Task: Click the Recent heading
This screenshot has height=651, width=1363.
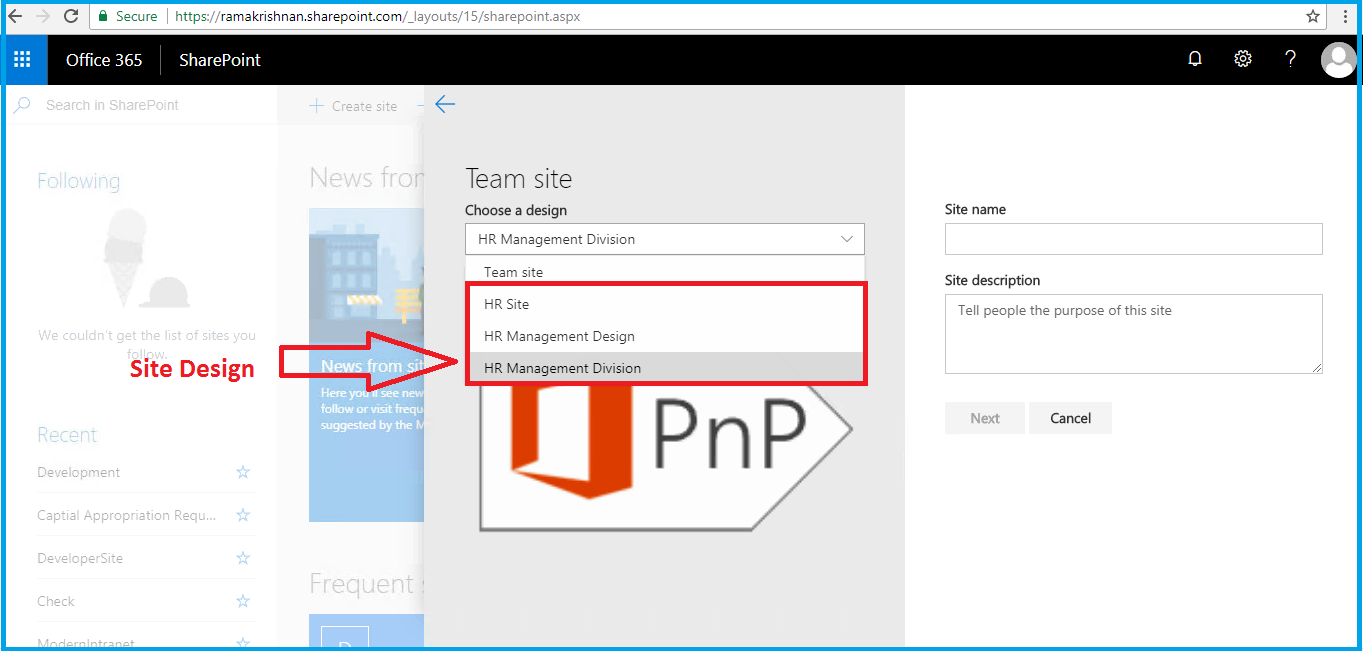Action: 67,435
